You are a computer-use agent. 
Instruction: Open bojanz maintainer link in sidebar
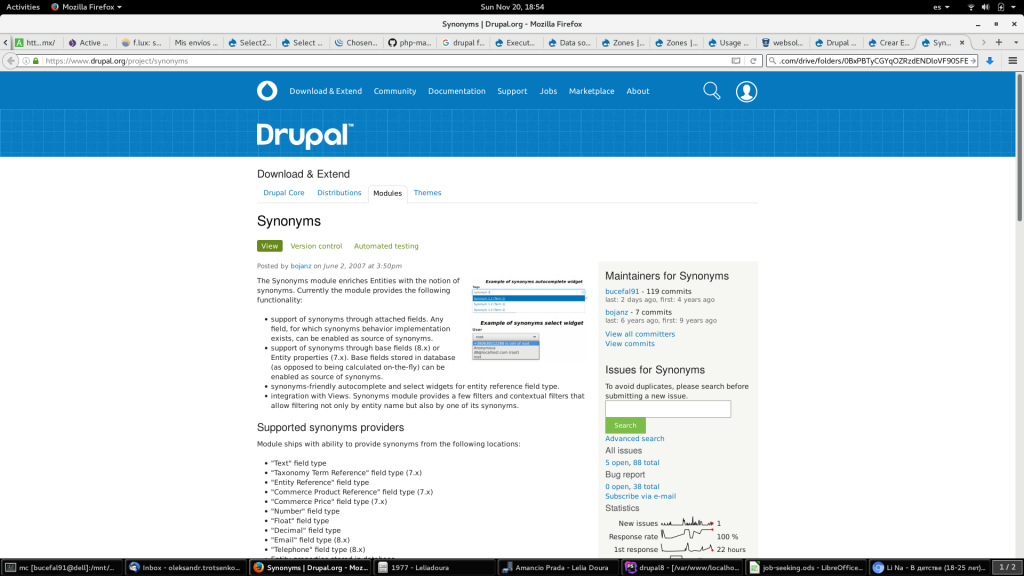pyautogui.click(x=616, y=312)
